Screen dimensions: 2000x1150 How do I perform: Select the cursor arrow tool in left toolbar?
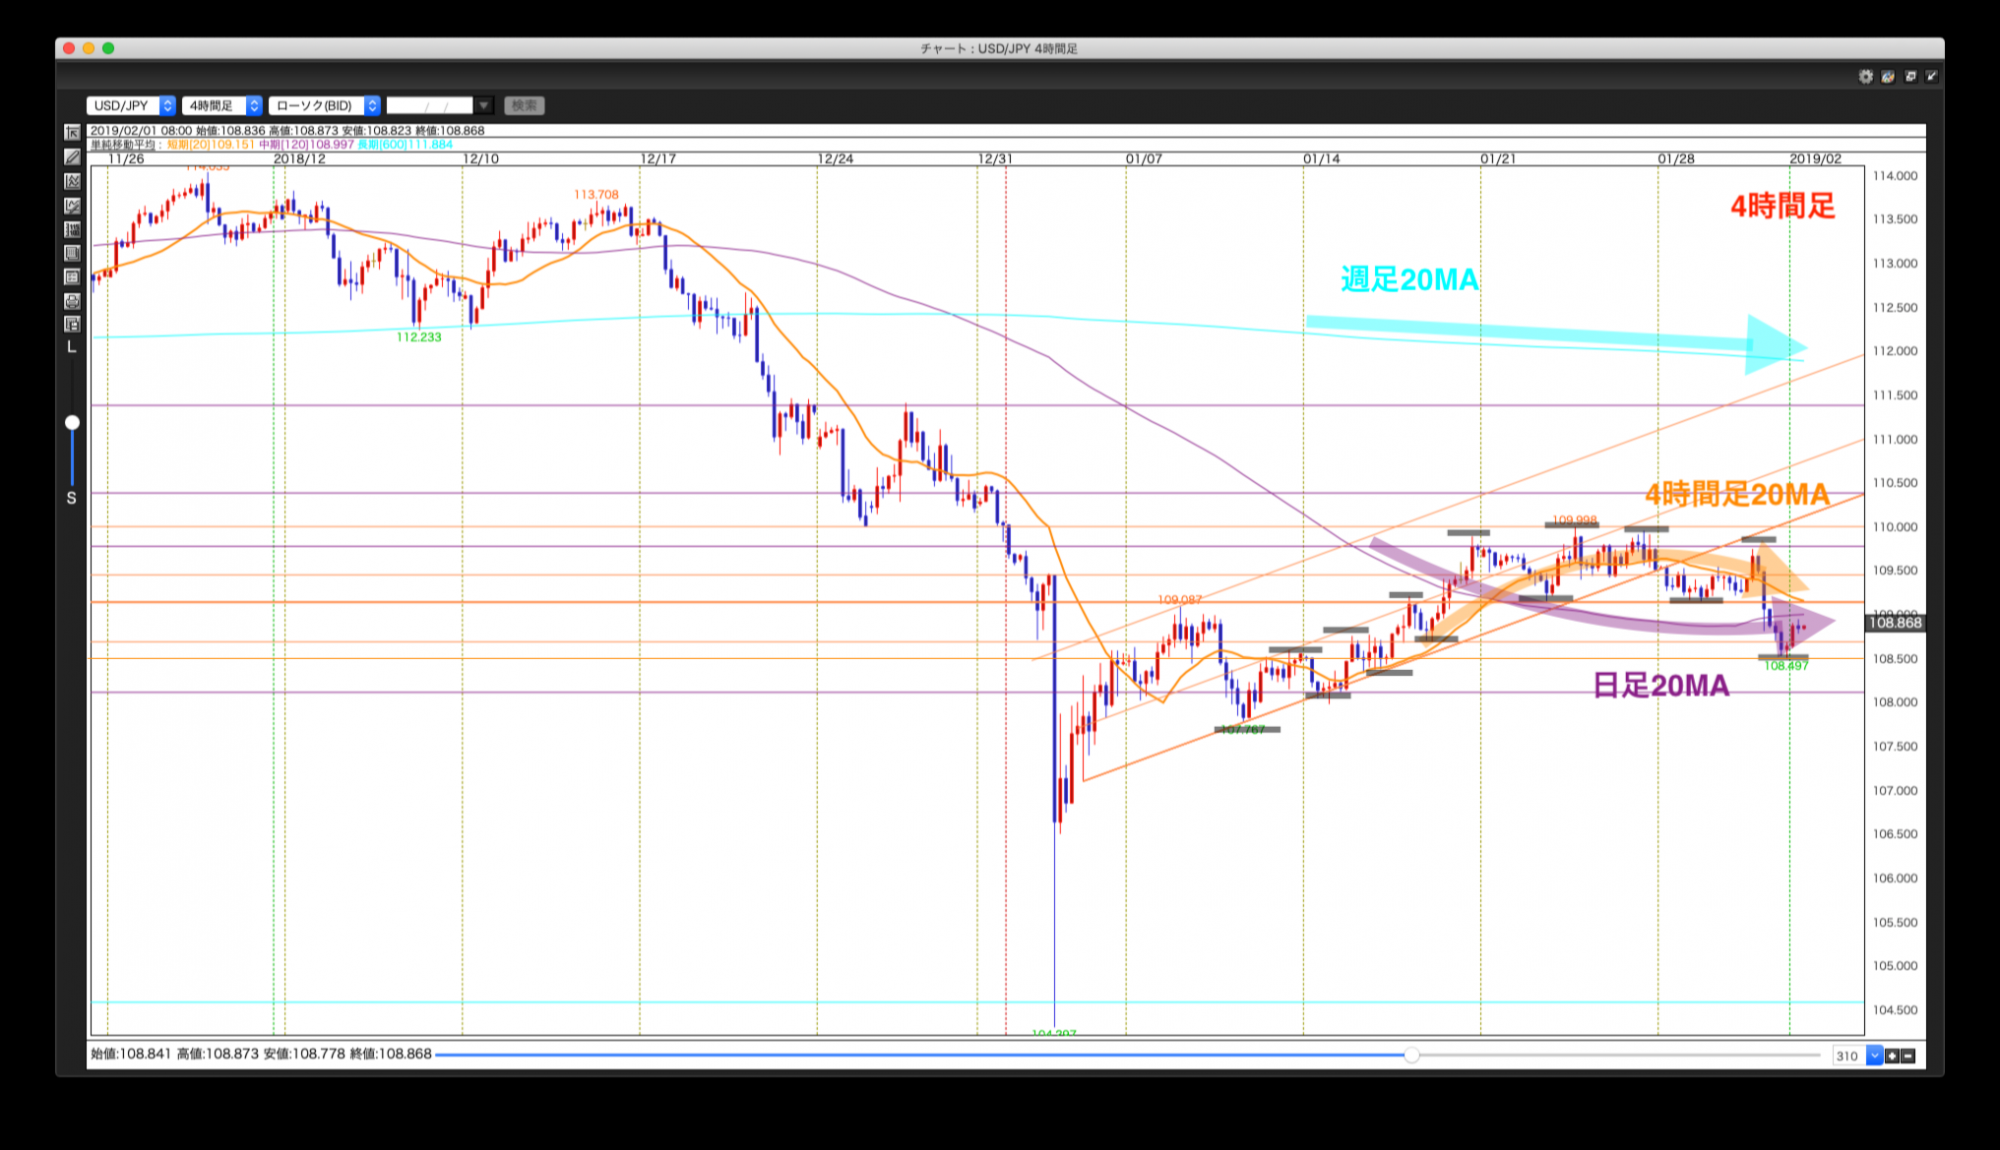pos(72,133)
